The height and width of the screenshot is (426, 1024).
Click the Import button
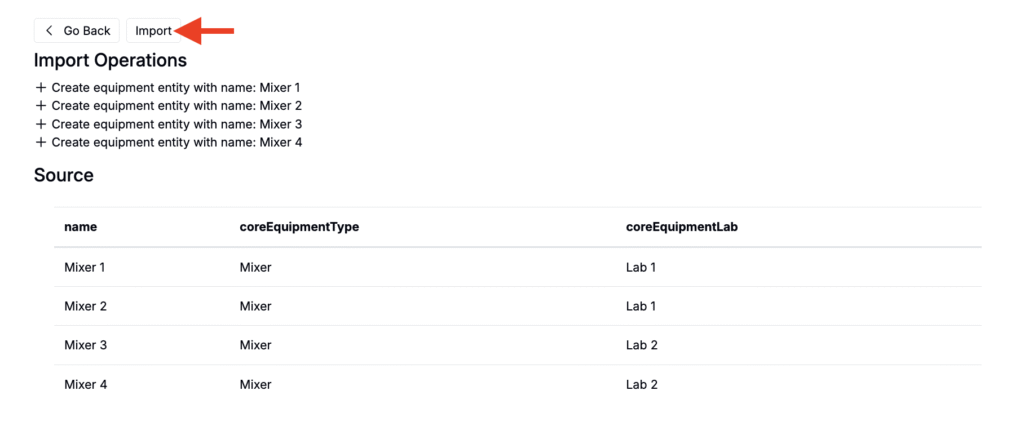[x=153, y=31]
